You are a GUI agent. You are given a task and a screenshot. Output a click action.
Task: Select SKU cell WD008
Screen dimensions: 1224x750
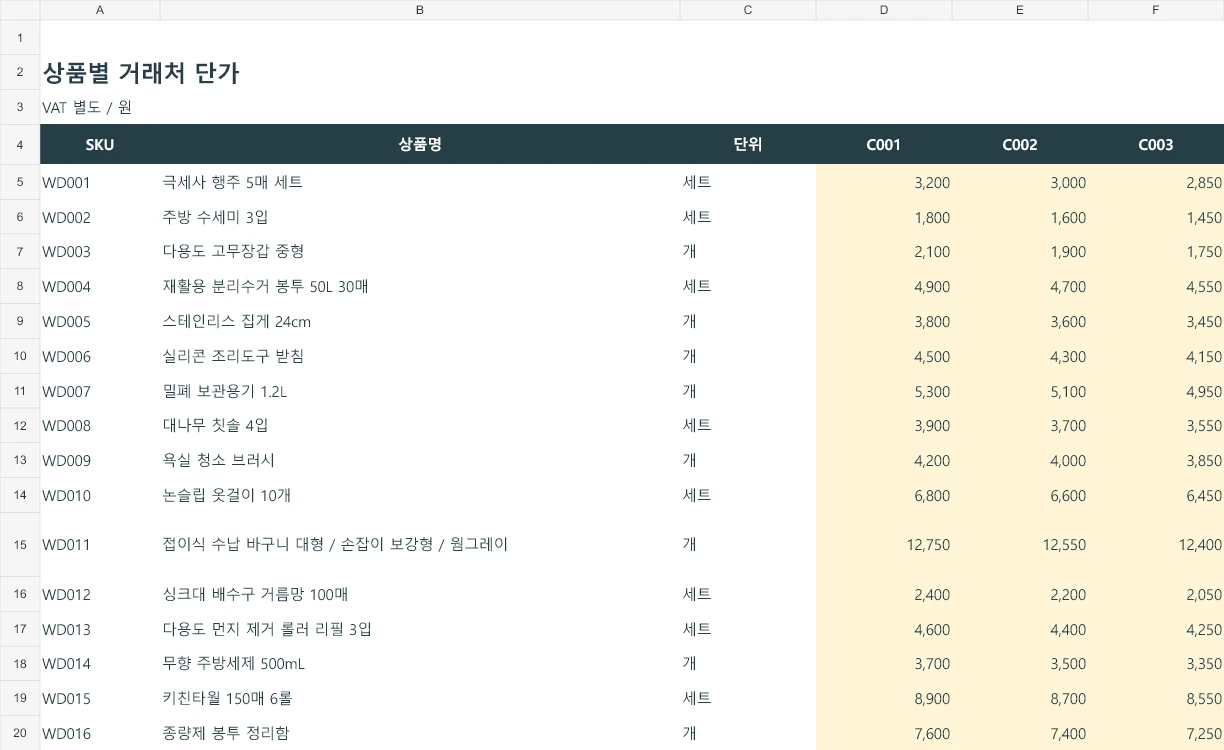(100, 426)
